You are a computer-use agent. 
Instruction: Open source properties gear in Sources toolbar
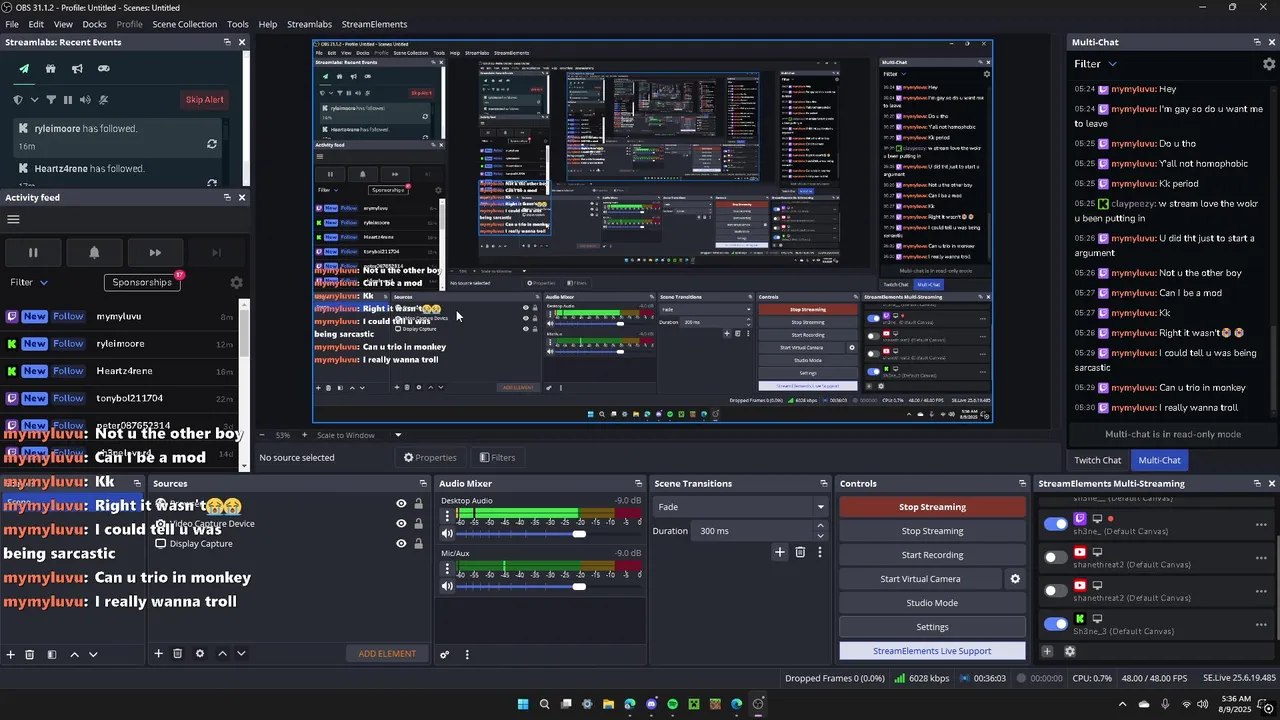[x=200, y=654]
